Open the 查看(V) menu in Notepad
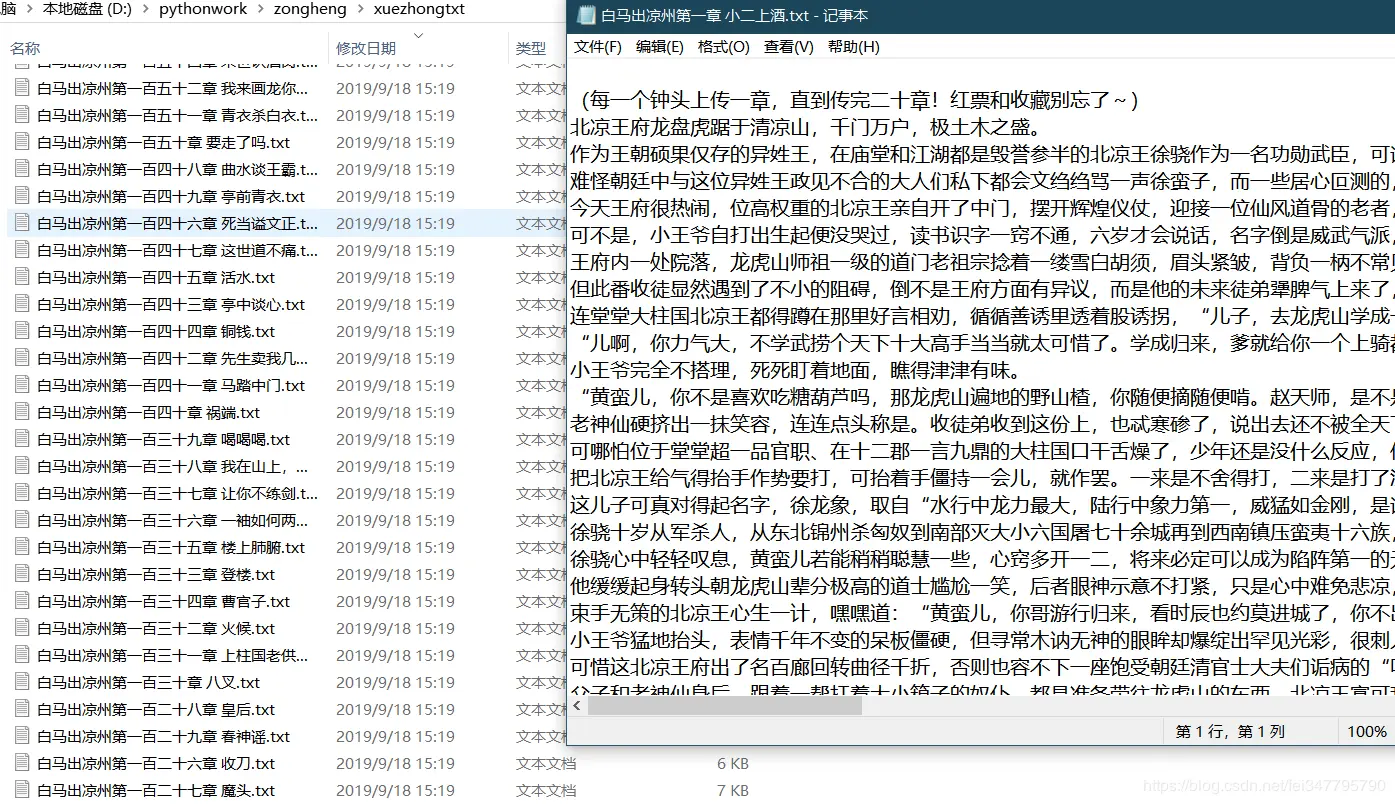 pyautogui.click(x=789, y=46)
